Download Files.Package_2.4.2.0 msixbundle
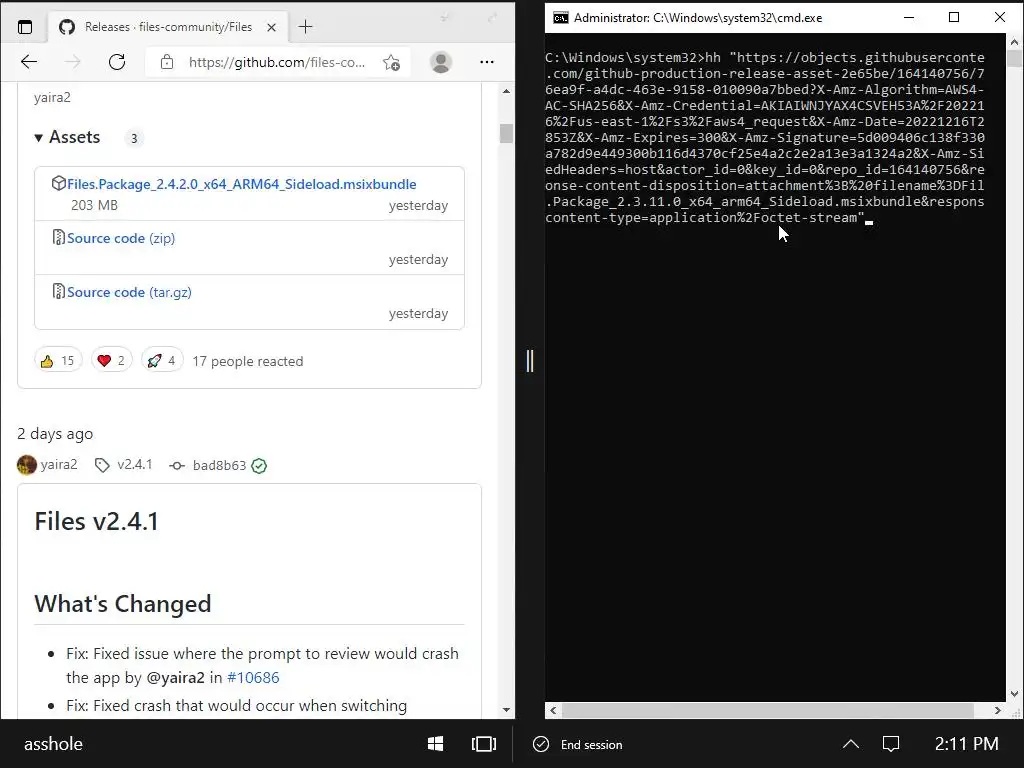The width and height of the screenshot is (1024, 768). click(242, 184)
